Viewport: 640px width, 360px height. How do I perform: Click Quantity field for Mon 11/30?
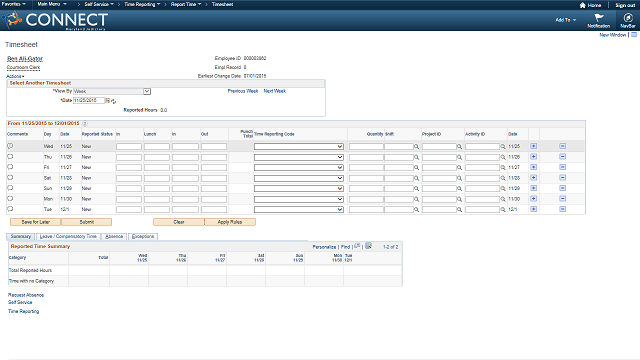pos(366,199)
